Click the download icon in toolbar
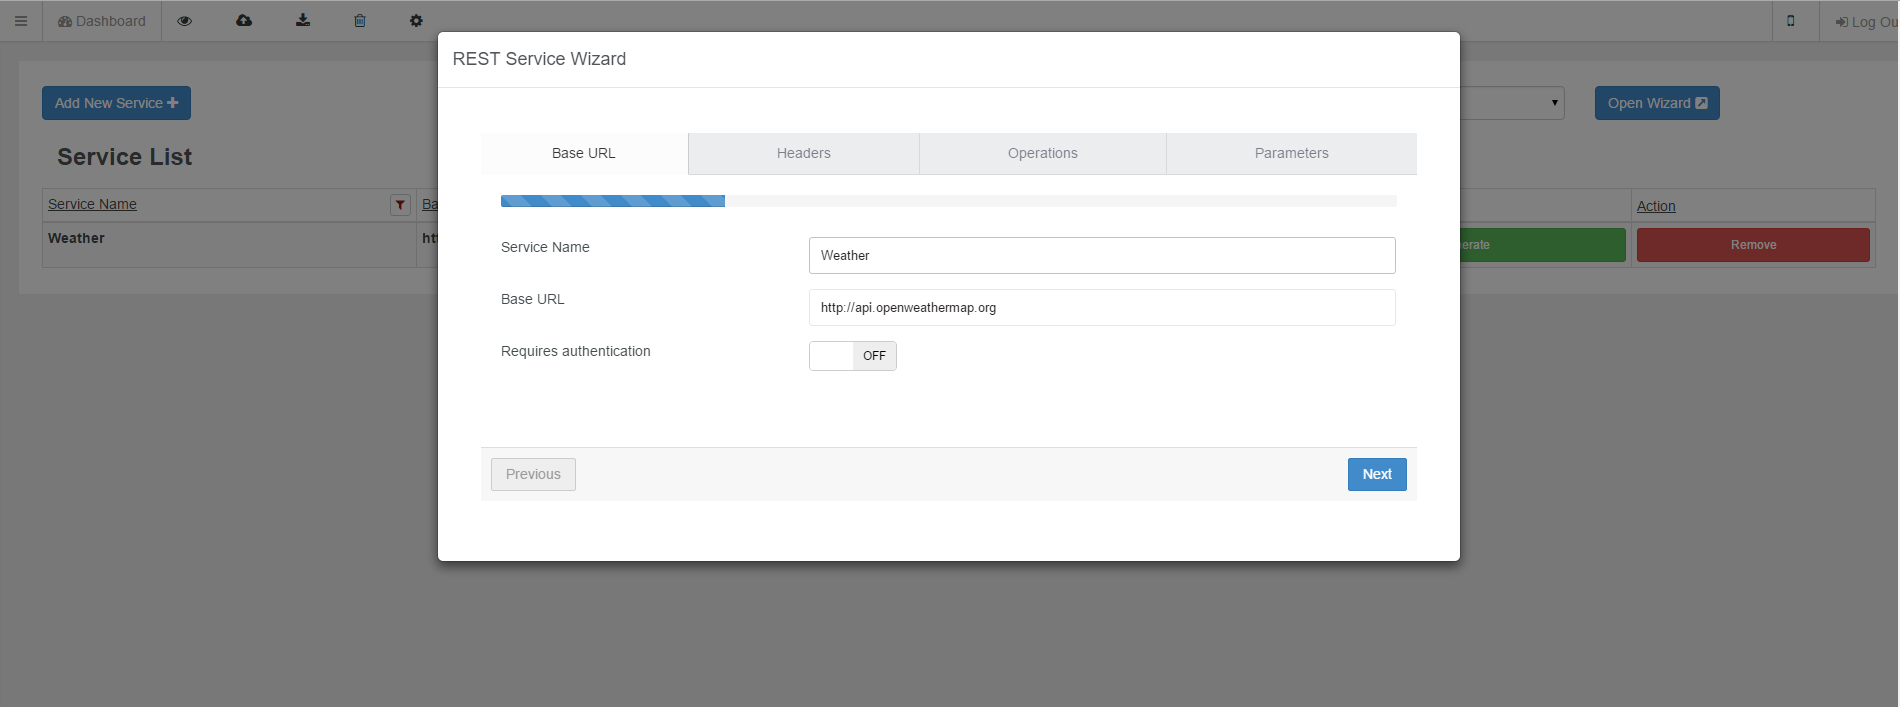The image size is (1900, 710). [x=303, y=21]
